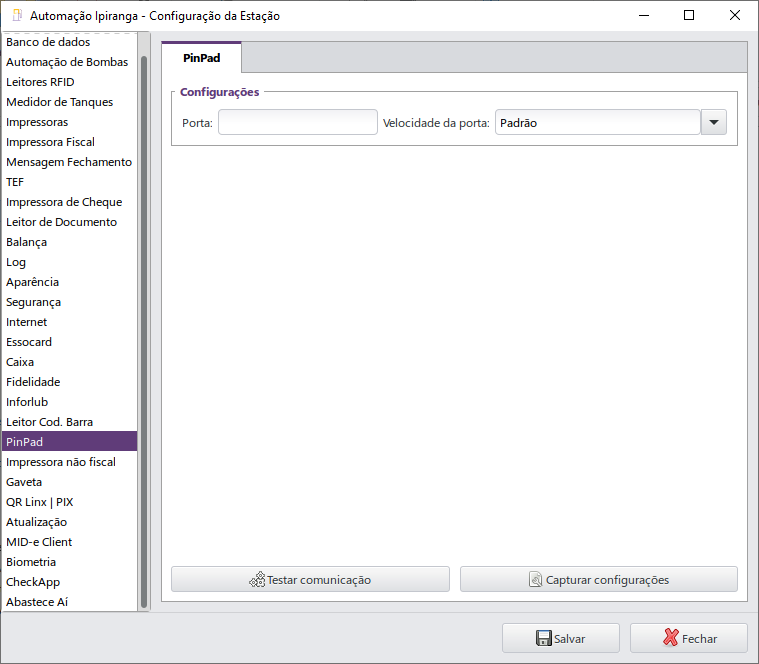Open the TEF section
This screenshot has height=664, width=759.
click(x=70, y=182)
